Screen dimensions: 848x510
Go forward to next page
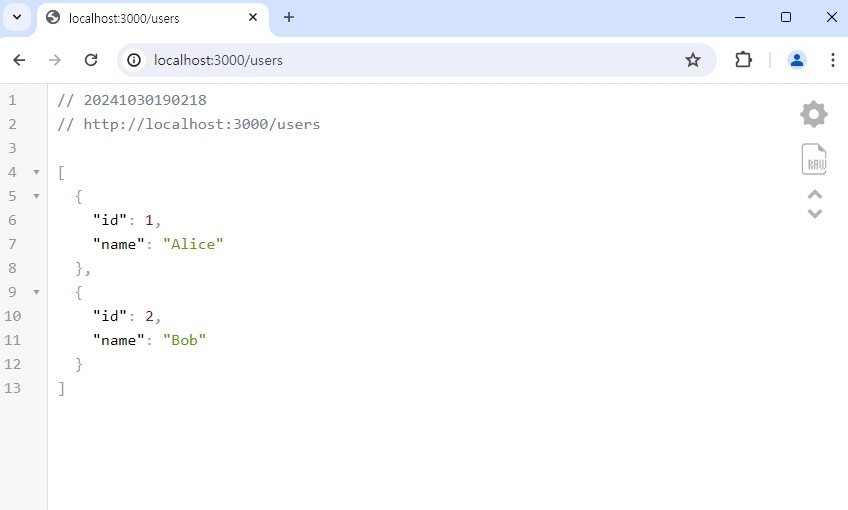[x=55, y=60]
